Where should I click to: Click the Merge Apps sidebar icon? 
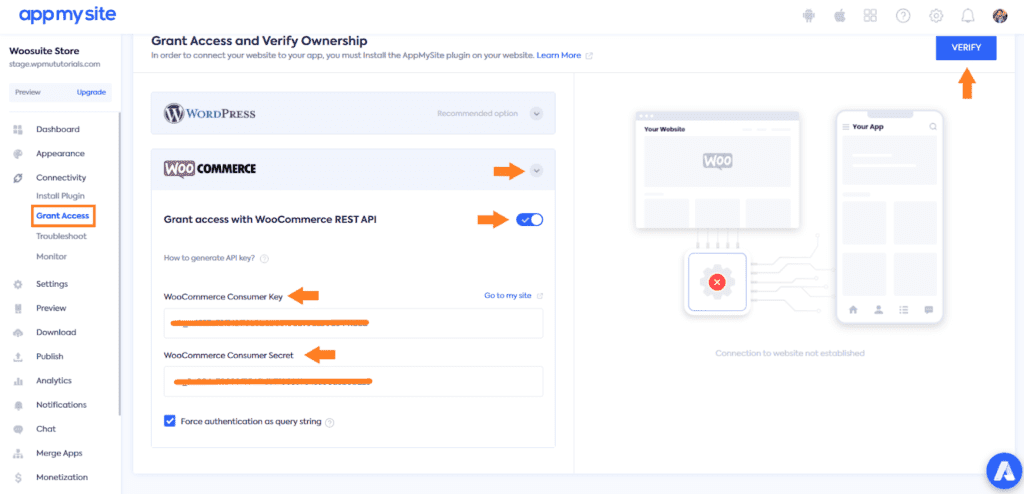click(x=18, y=453)
